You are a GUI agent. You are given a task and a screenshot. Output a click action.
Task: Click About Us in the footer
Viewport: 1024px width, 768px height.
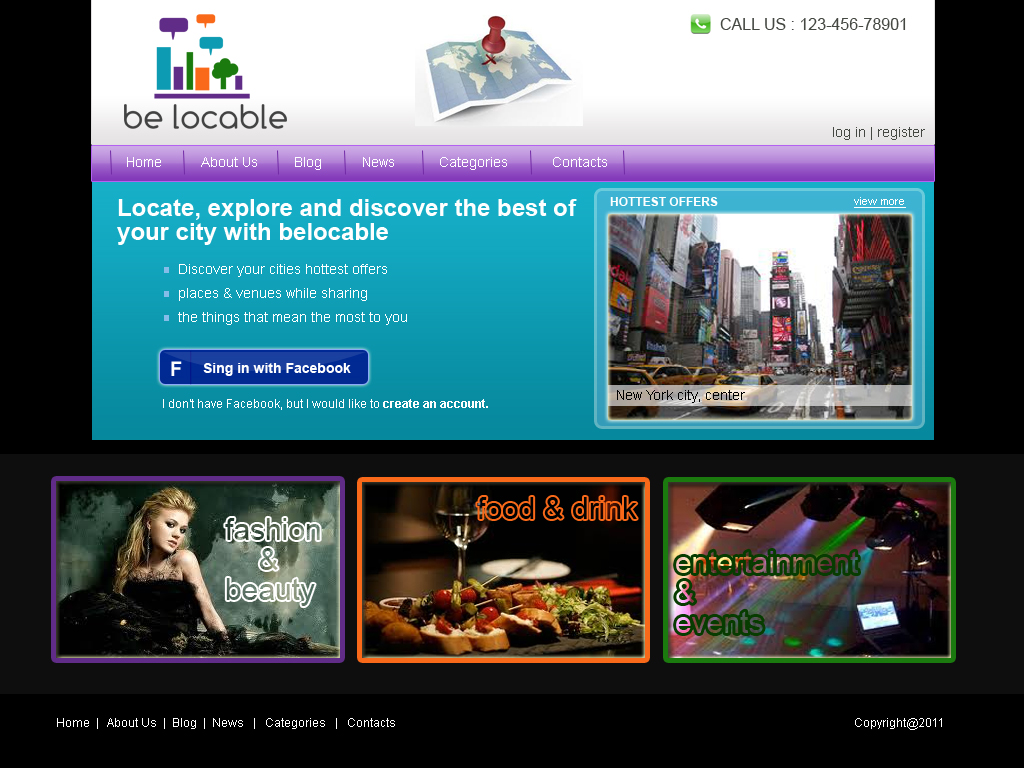click(131, 723)
